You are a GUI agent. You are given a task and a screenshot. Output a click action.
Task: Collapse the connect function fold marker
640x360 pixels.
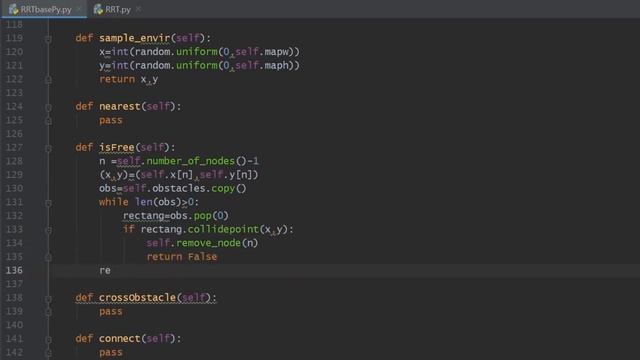48,339
